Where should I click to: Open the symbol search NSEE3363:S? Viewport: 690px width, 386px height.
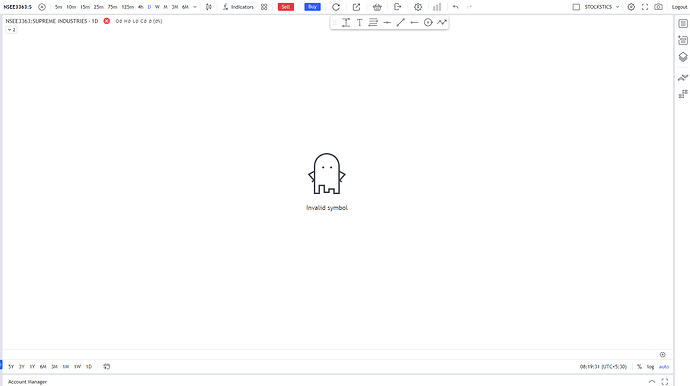[18, 7]
